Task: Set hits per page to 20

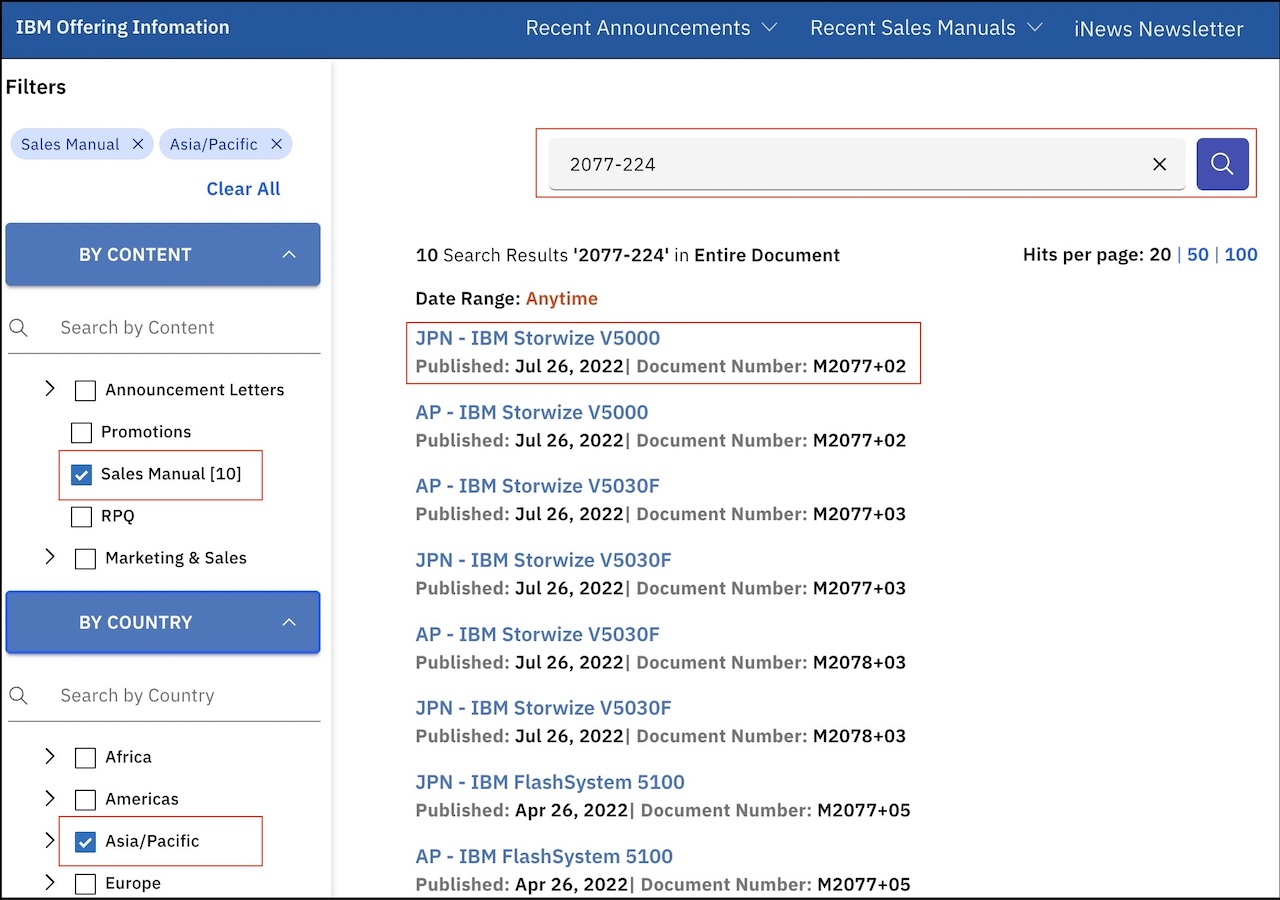Action: tap(1160, 254)
